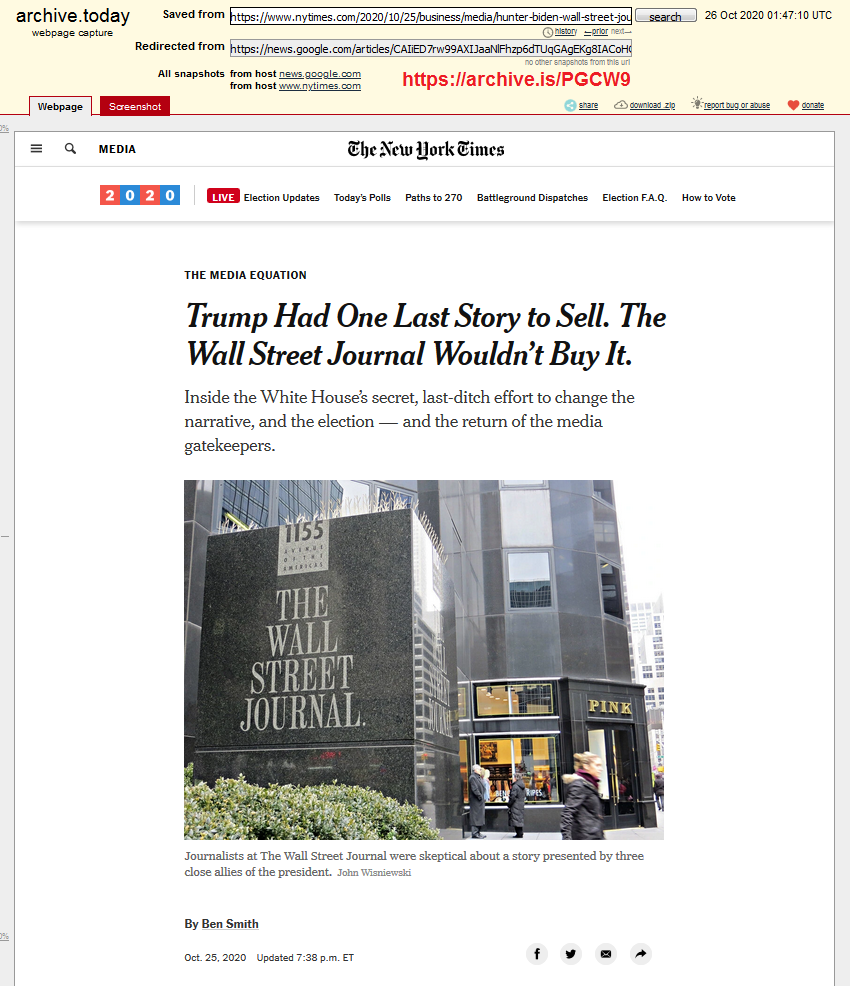The width and height of the screenshot is (850, 986).
Task: Open Today's Polls
Action: click(x=362, y=197)
